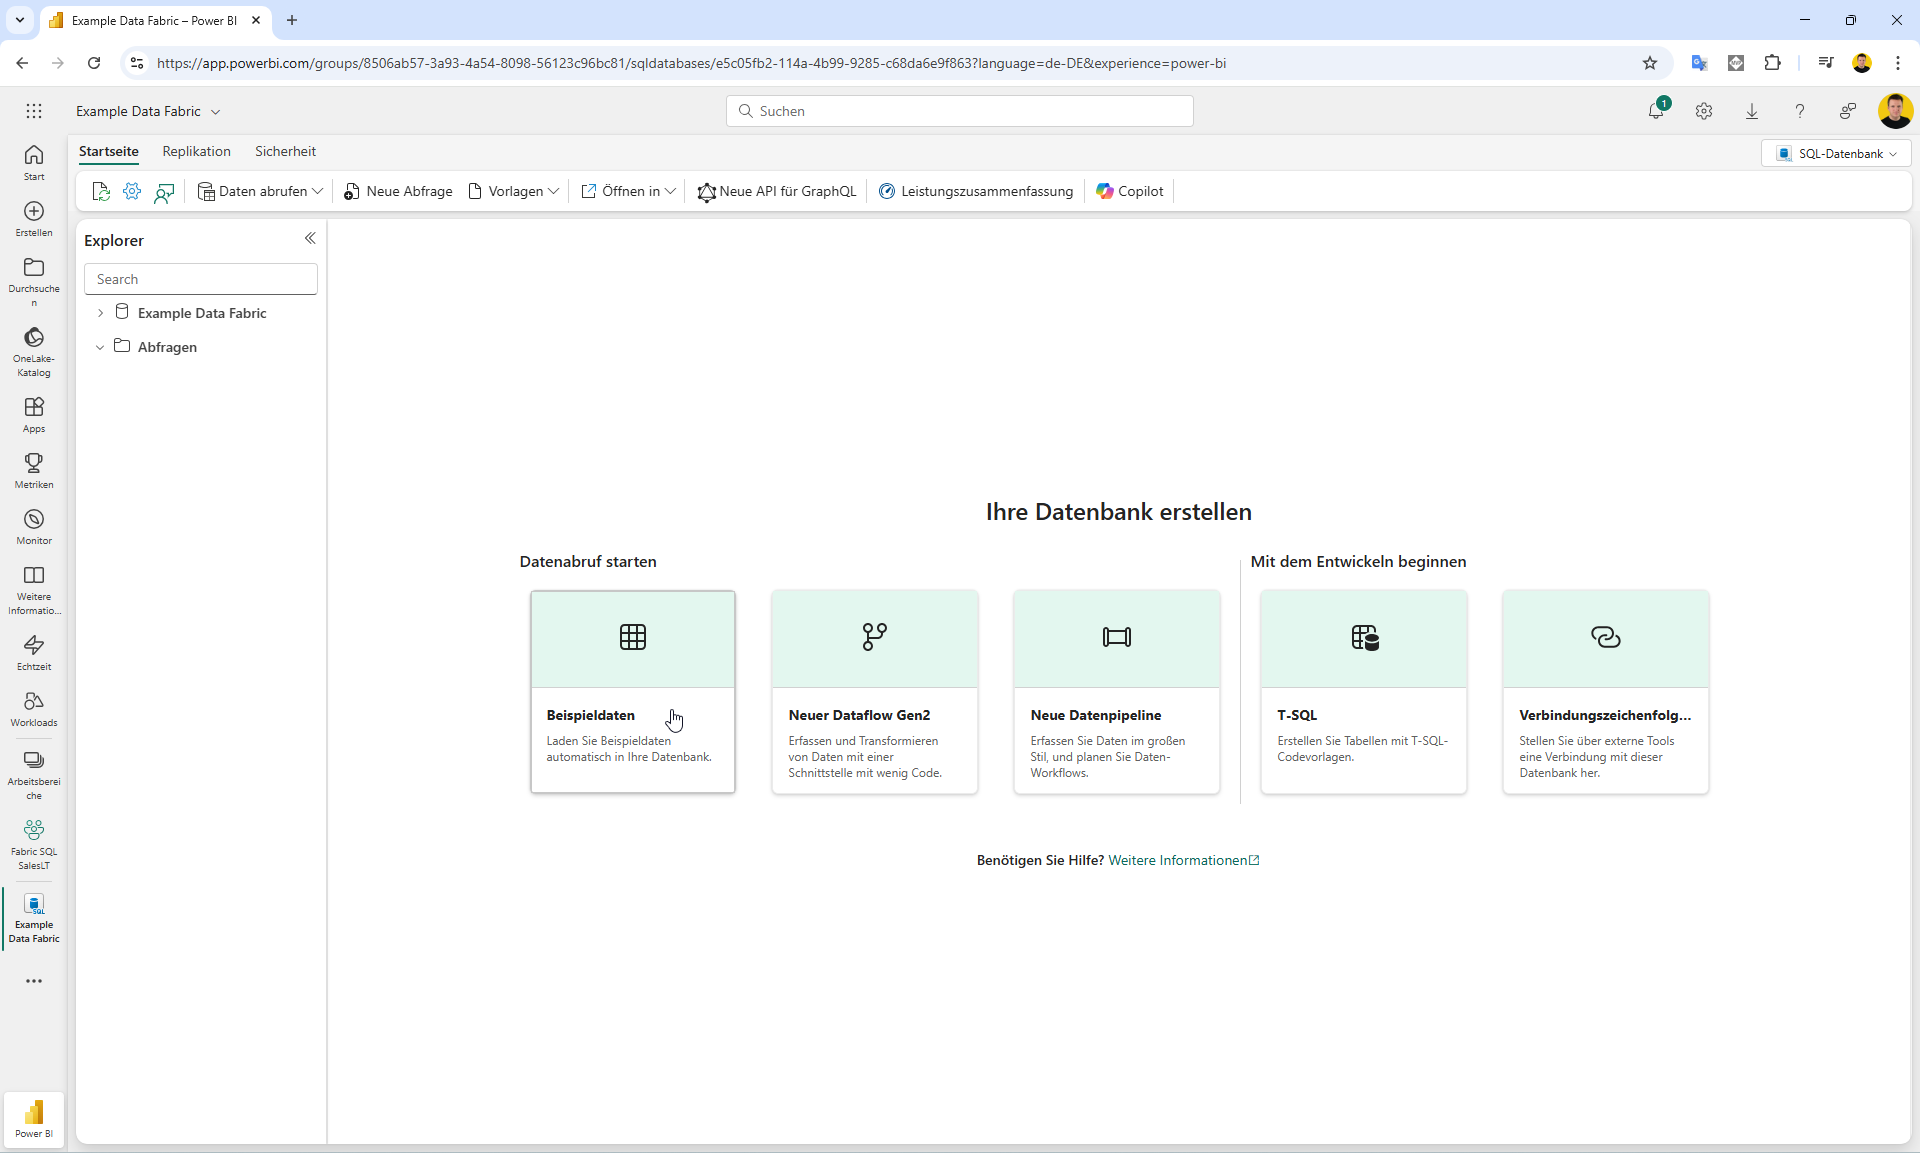Open Arbeitsbereiche in the left sidebar

[34, 775]
